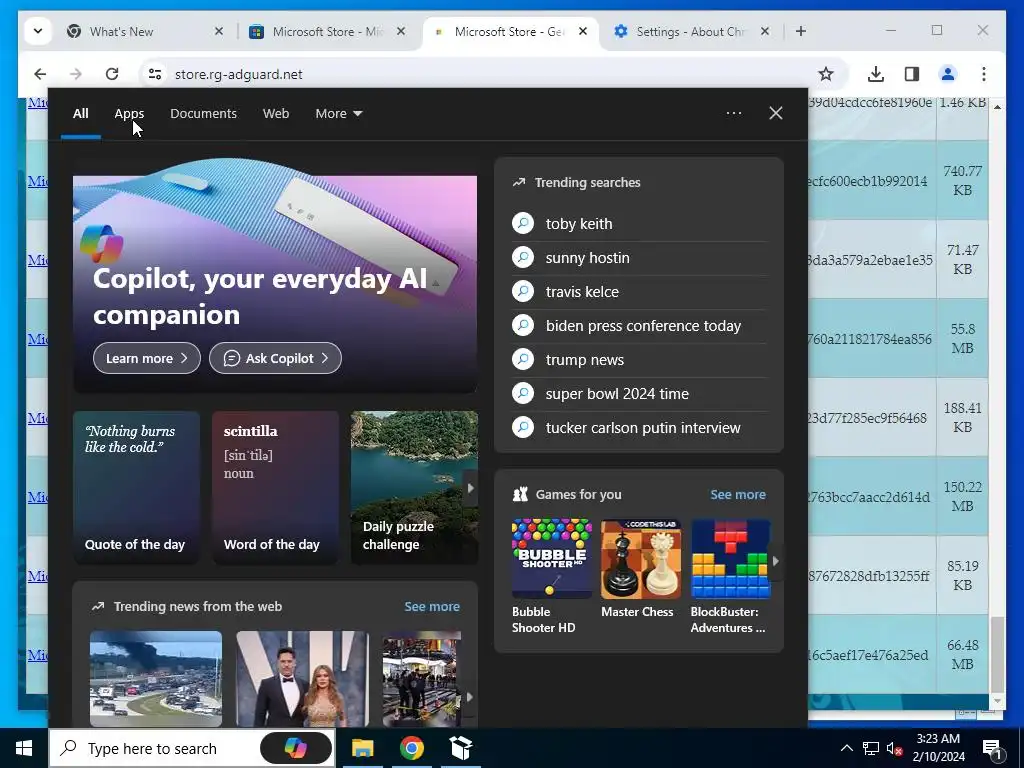Advance the daily cards carousel arrow

point(470,488)
